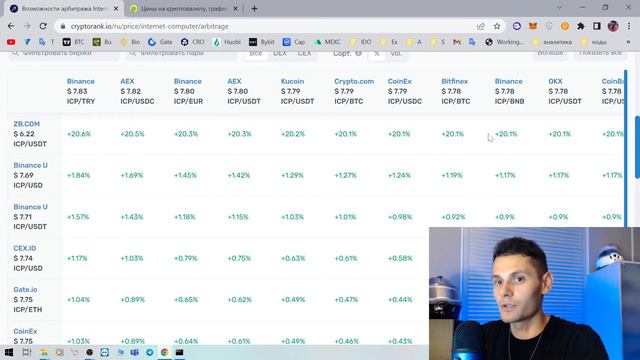
Task: Open the OKX column header link
Action: (x=555, y=81)
